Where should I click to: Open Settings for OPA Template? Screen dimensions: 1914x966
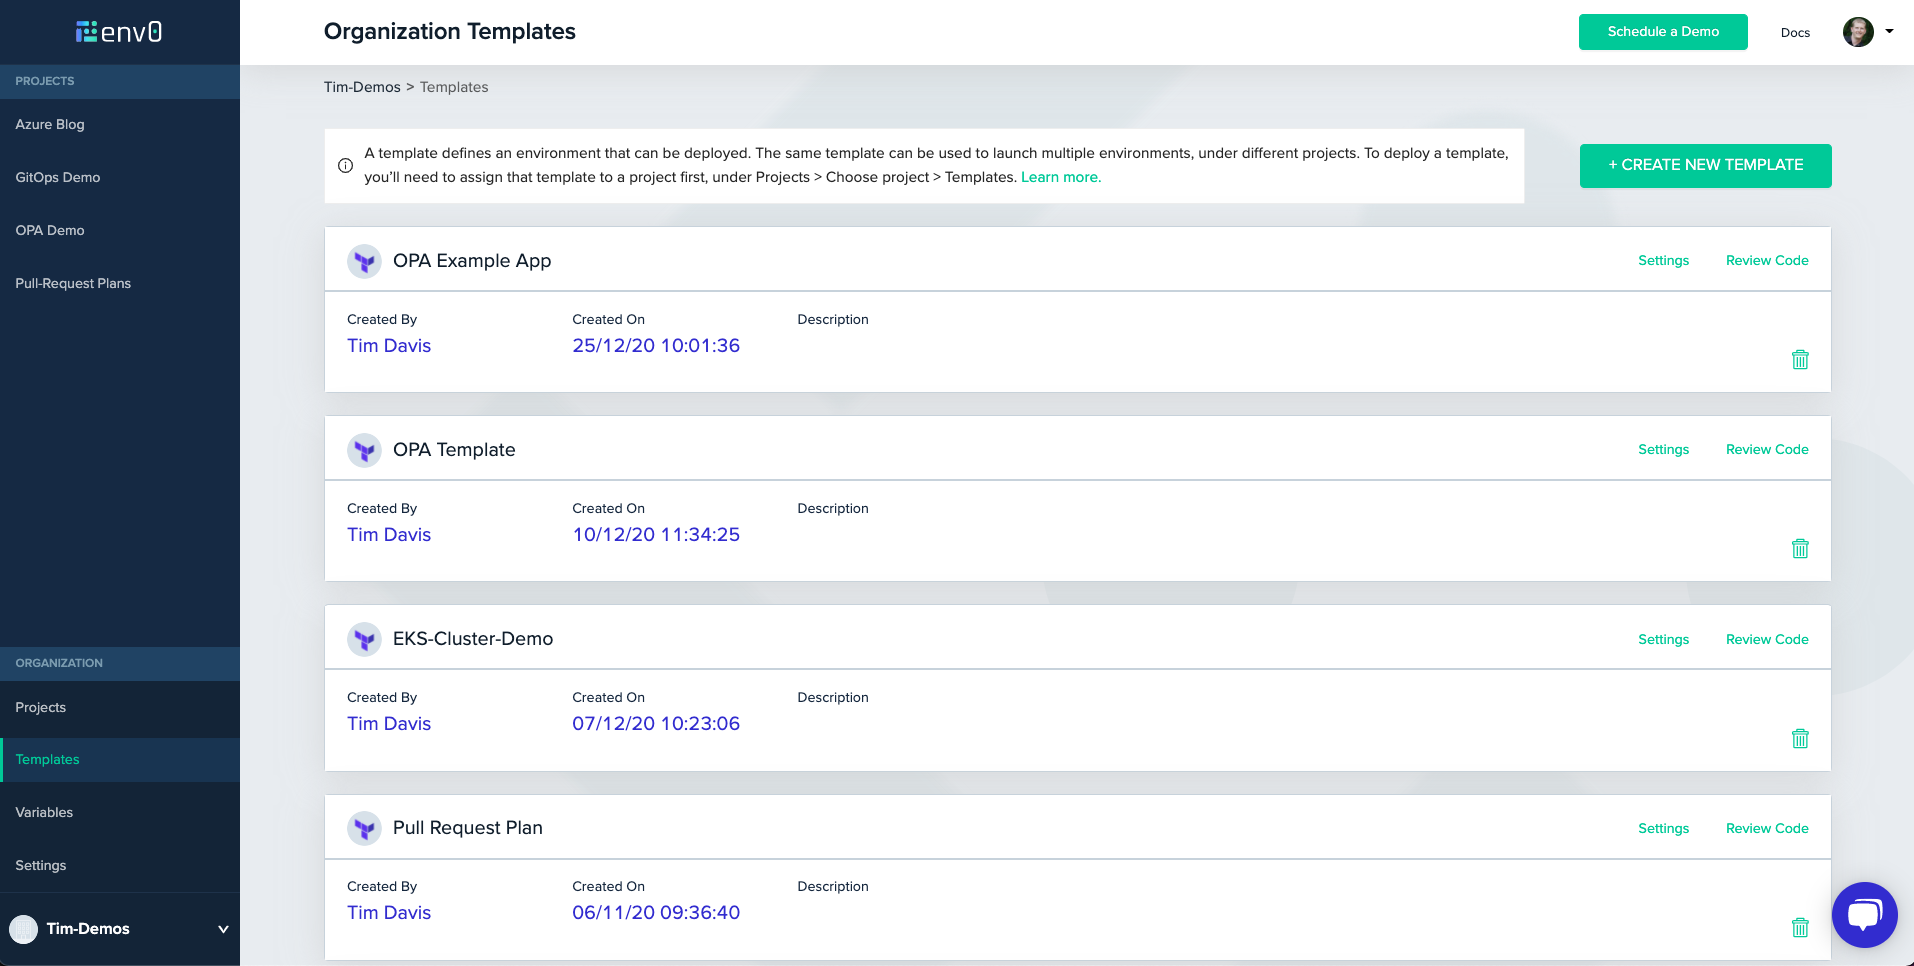pyautogui.click(x=1663, y=450)
